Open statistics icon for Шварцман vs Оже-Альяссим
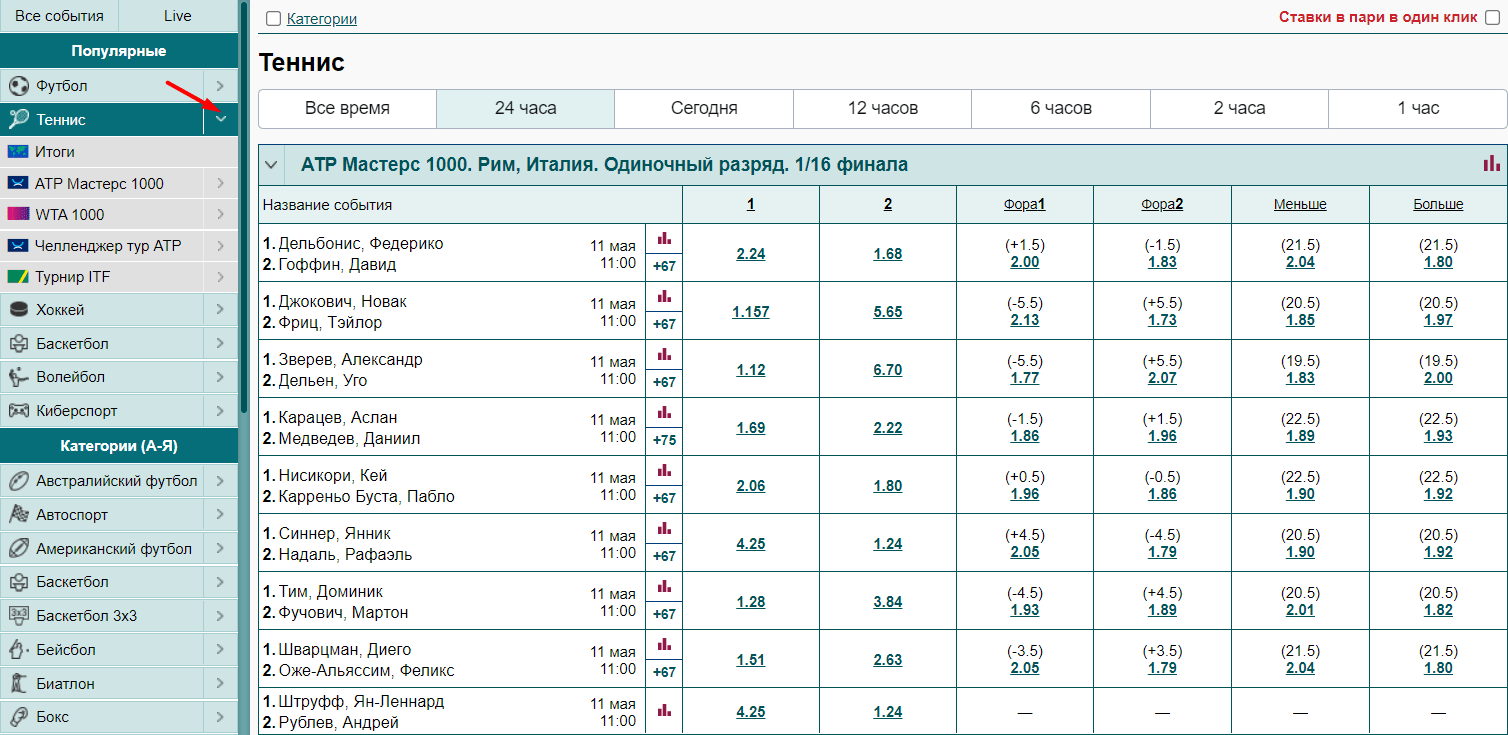This screenshot has height=735, width=1508. coord(664,645)
